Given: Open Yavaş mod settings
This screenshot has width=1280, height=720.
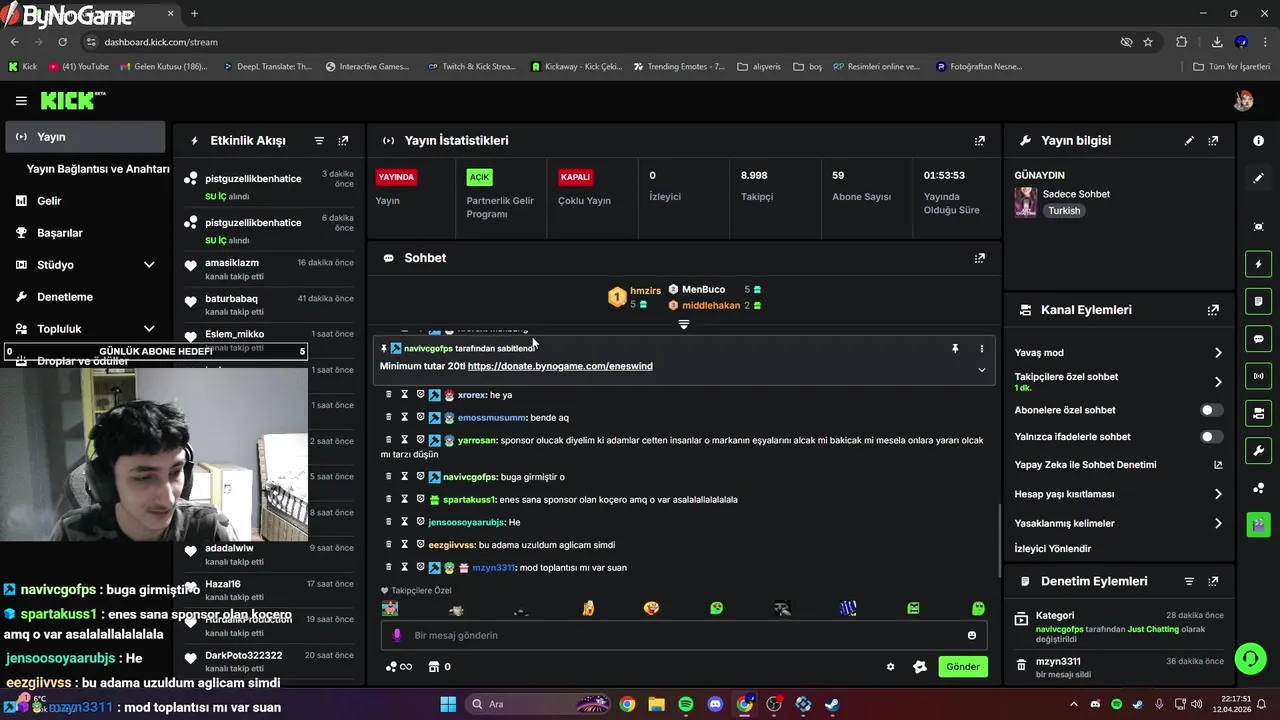Looking at the screenshot, I should pyautogui.click(x=1118, y=353).
